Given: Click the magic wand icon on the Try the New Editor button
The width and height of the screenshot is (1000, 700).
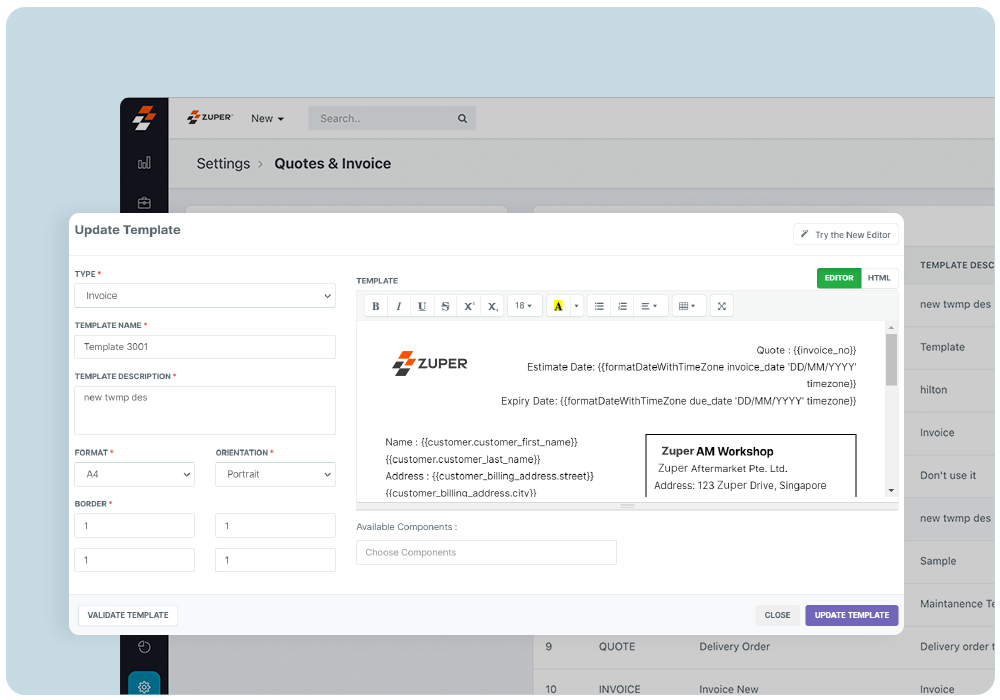Looking at the screenshot, I should click(805, 234).
